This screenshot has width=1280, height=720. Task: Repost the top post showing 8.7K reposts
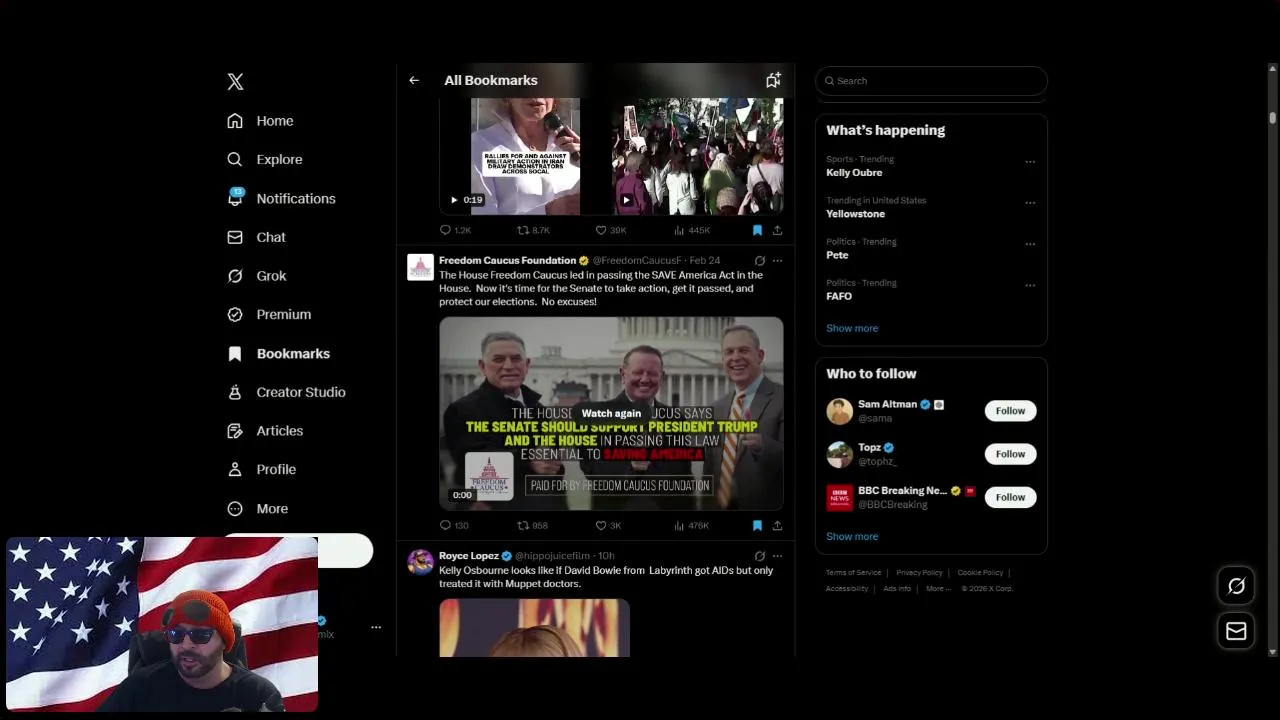pyautogui.click(x=533, y=230)
